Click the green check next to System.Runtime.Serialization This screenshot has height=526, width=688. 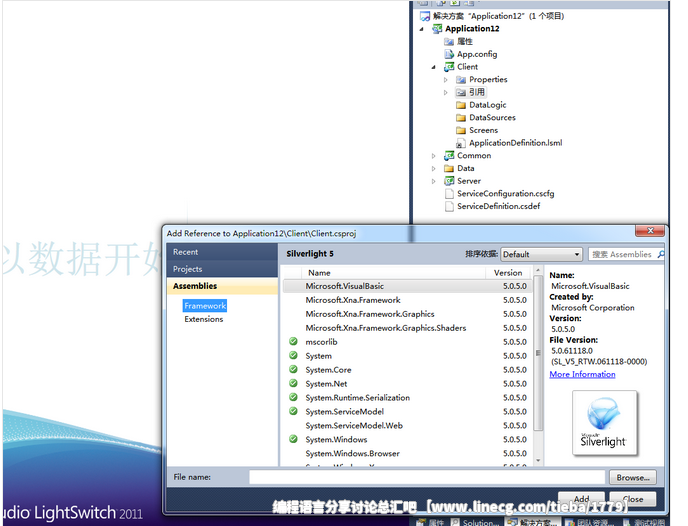[x=294, y=397]
